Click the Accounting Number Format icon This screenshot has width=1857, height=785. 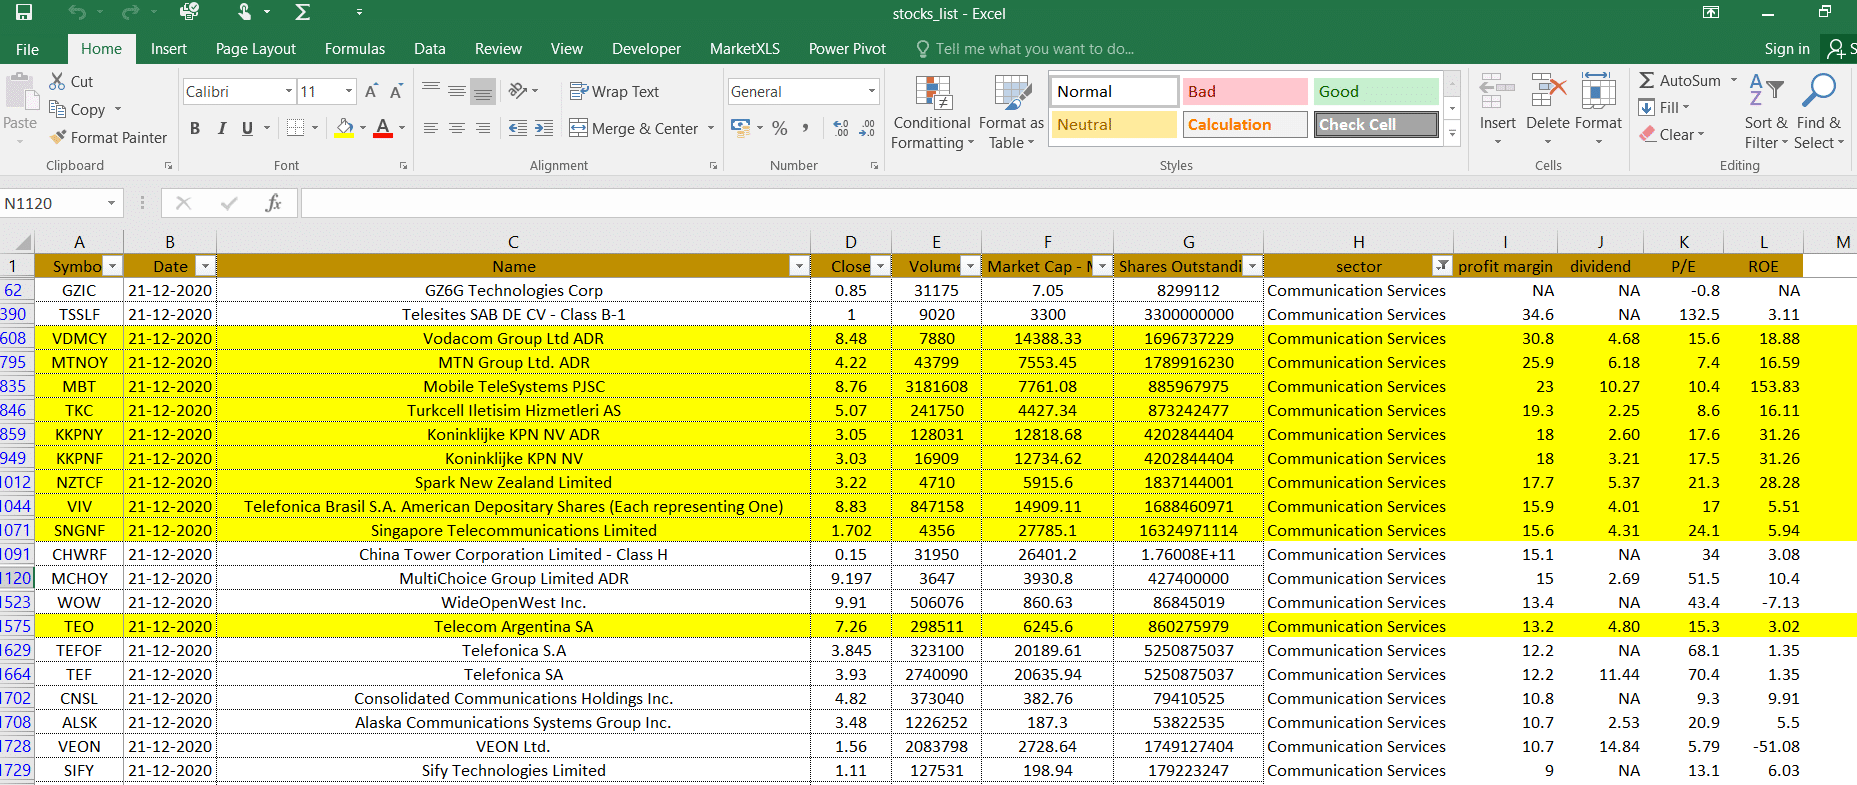point(741,128)
